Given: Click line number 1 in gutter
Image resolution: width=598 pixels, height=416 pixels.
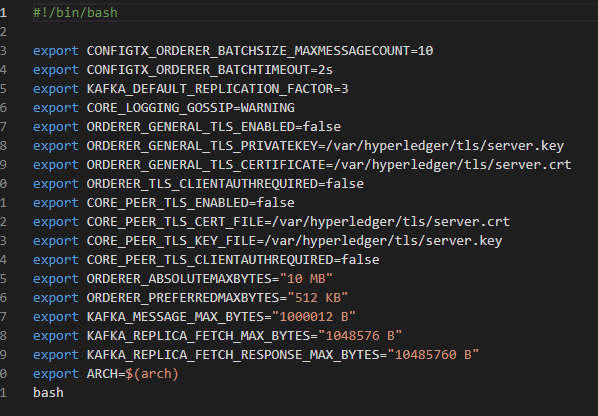Looking at the screenshot, I should [3, 13].
